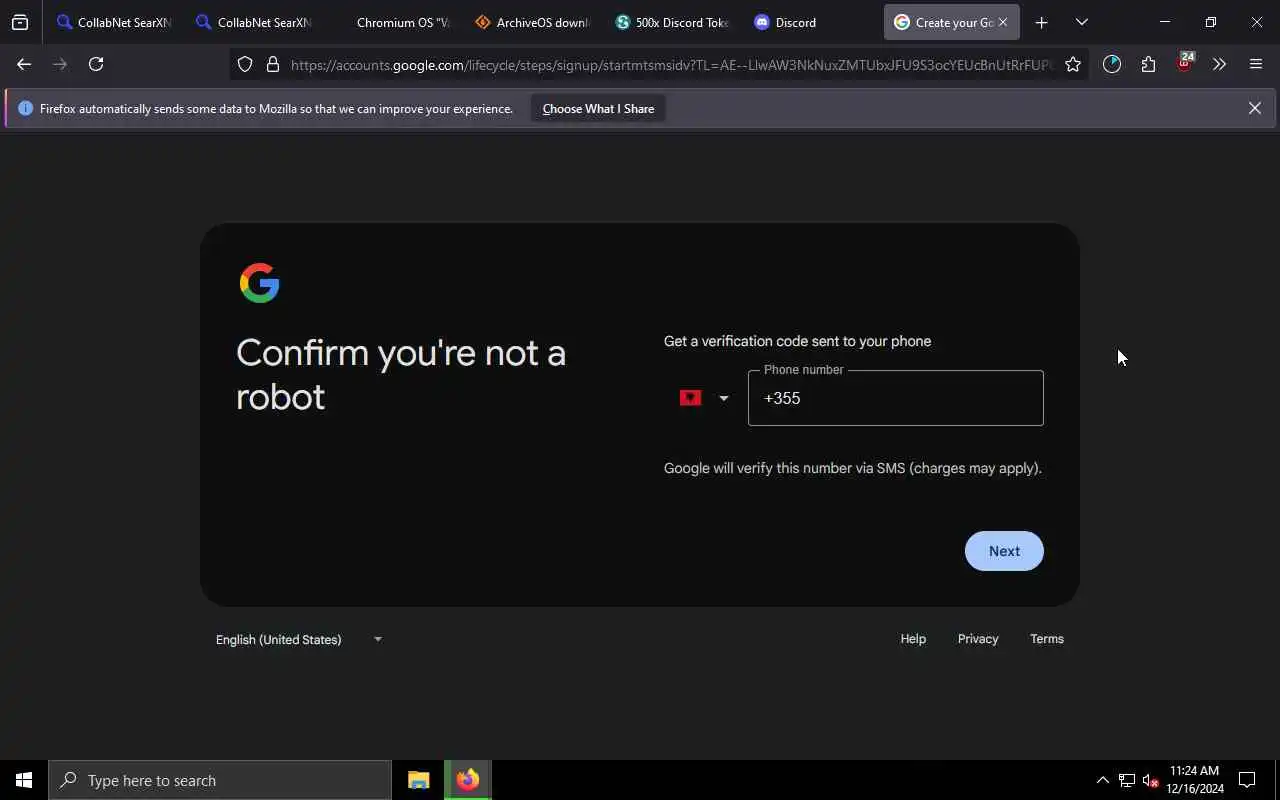Image resolution: width=1280 pixels, height=800 pixels.
Task: Reload the current page
Action: click(x=96, y=64)
